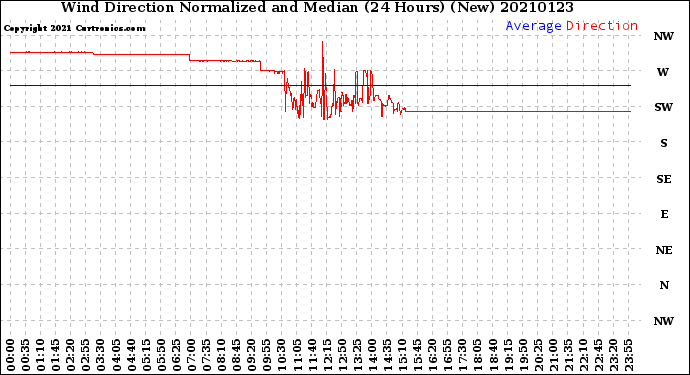Image resolution: width=690 pixels, height=375 pixels.
Task: Click the 15:10 time axis label
Action: click(402, 355)
